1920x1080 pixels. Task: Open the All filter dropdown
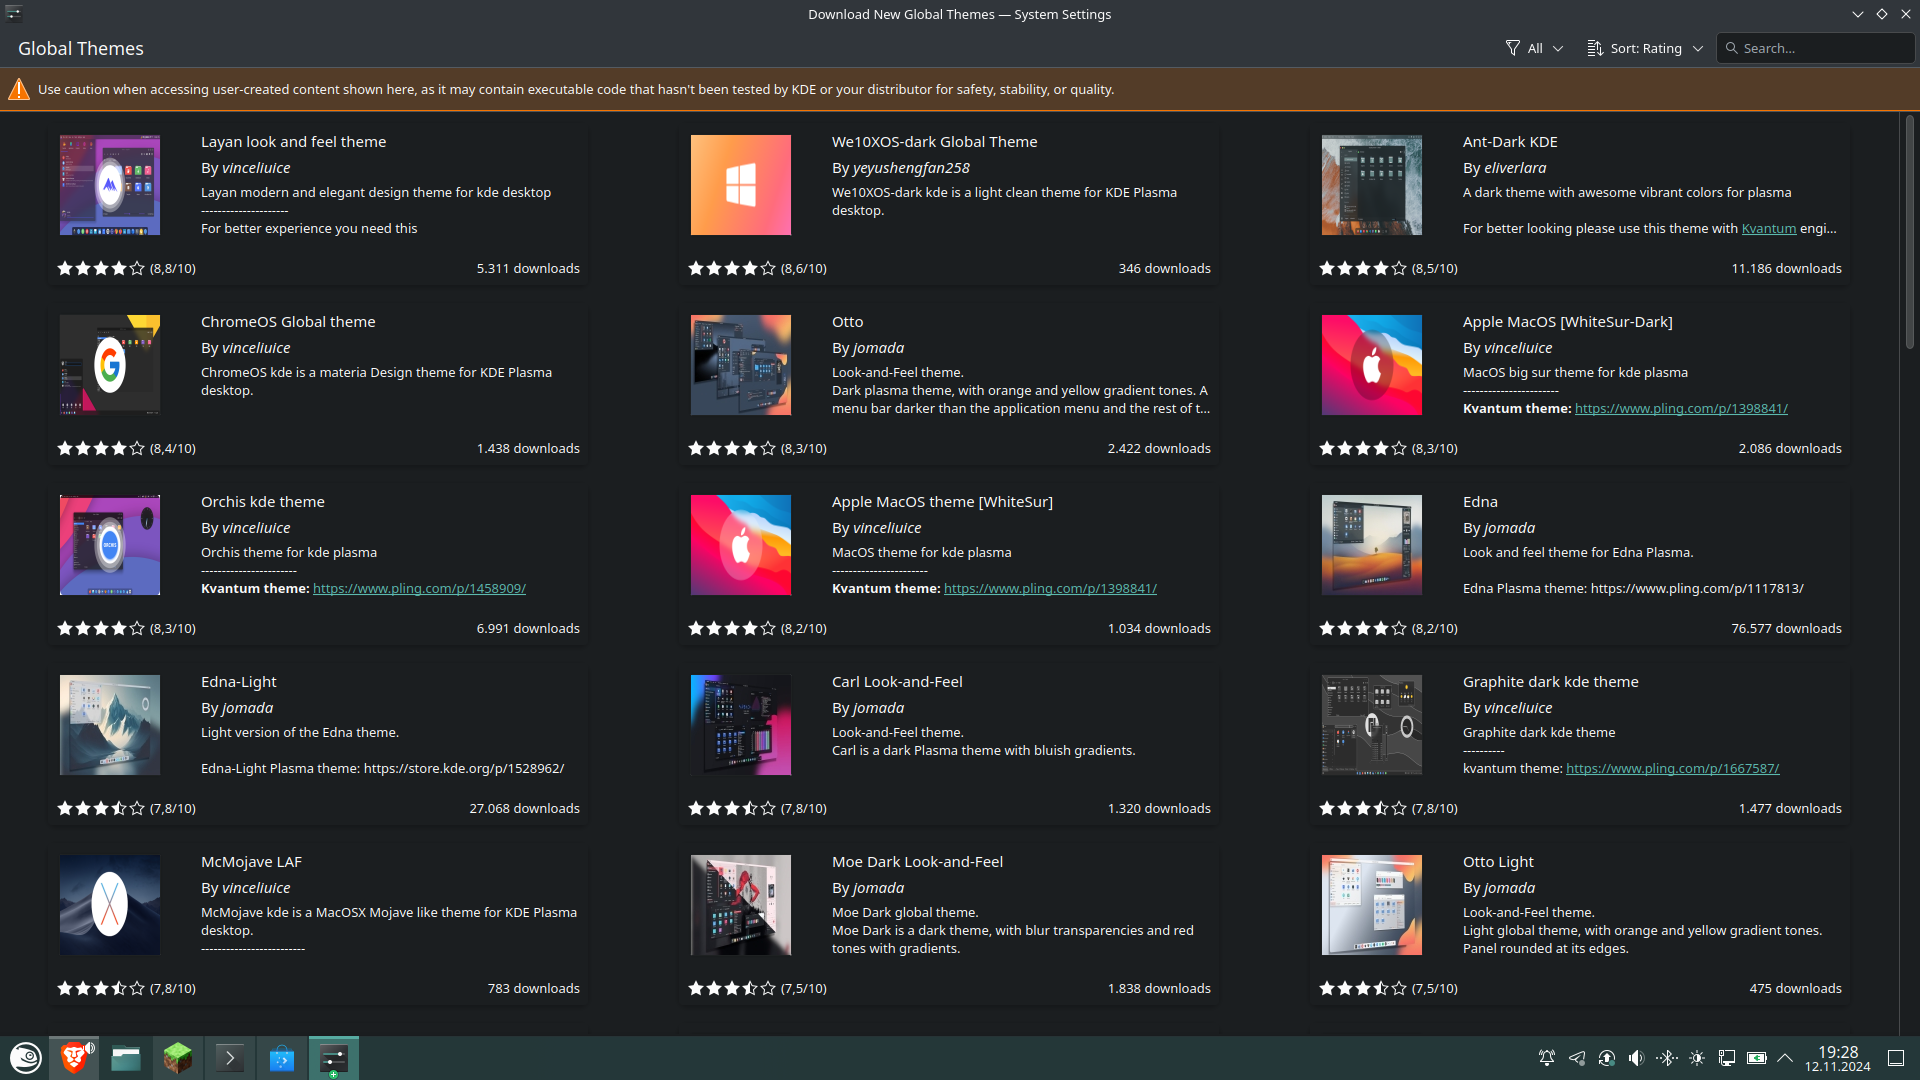coord(1534,48)
